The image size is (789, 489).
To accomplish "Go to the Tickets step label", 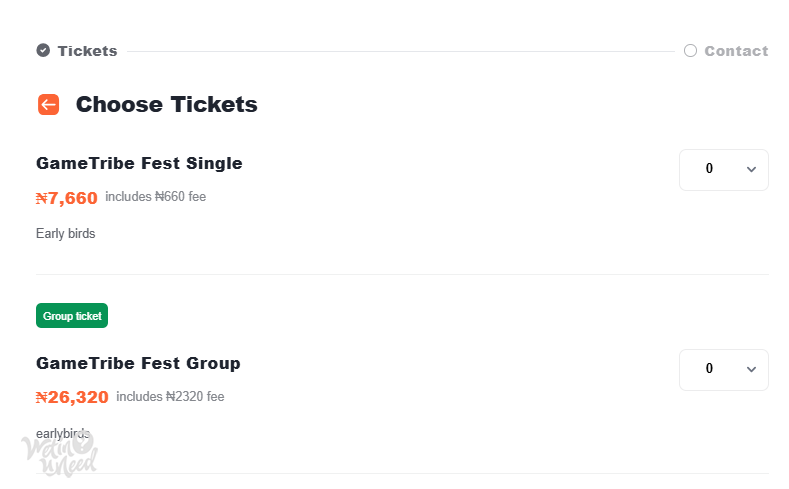I will 88,51.
